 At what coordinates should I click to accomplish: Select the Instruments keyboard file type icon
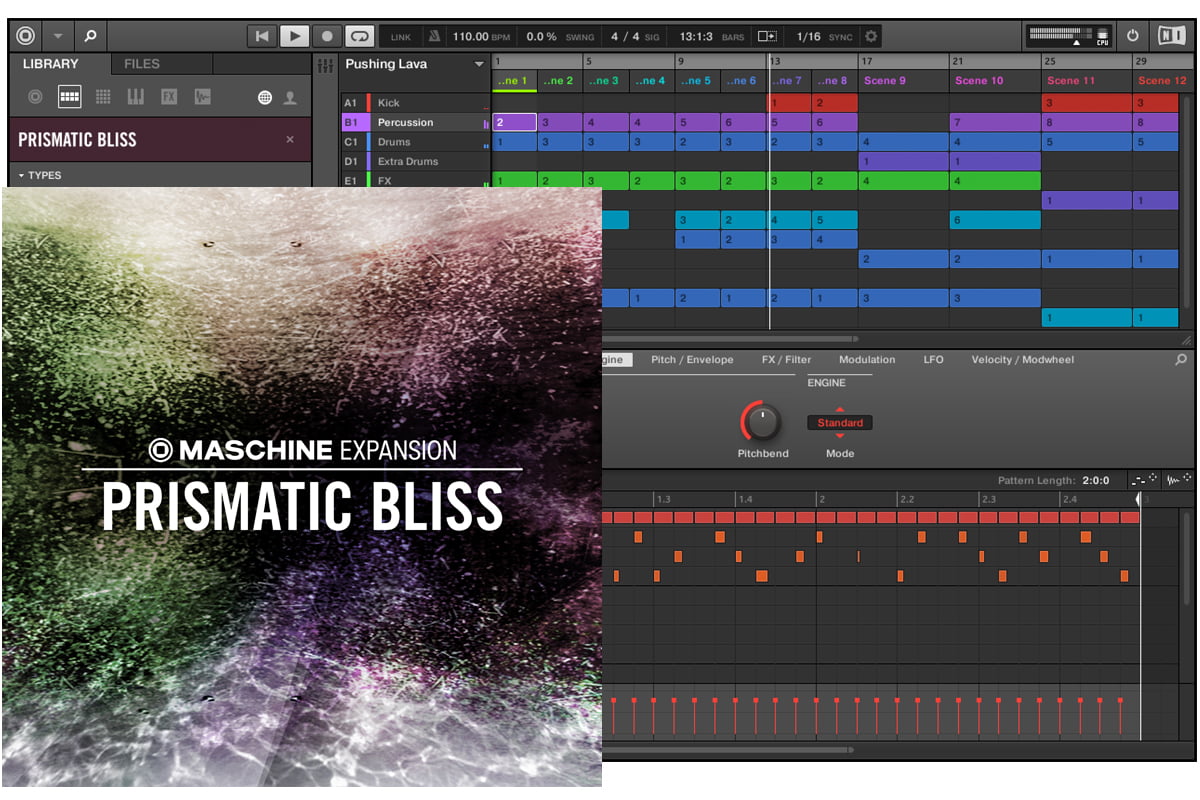click(x=136, y=97)
